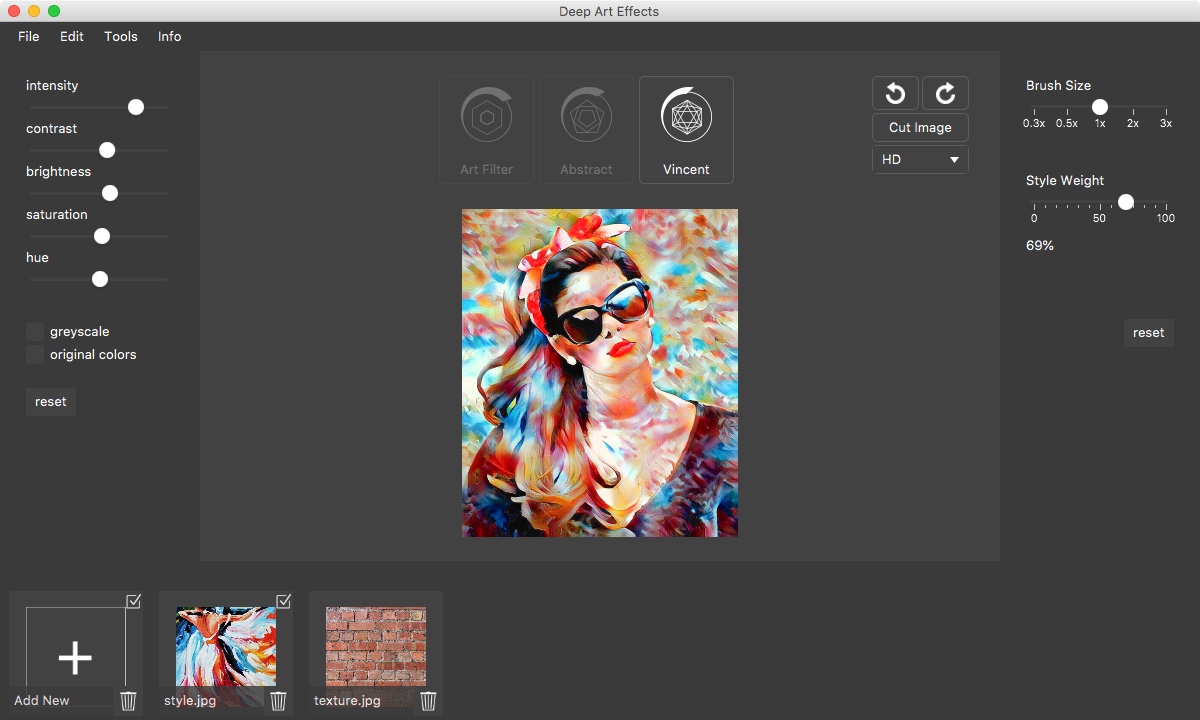Select the Art Filter style icon

486,130
